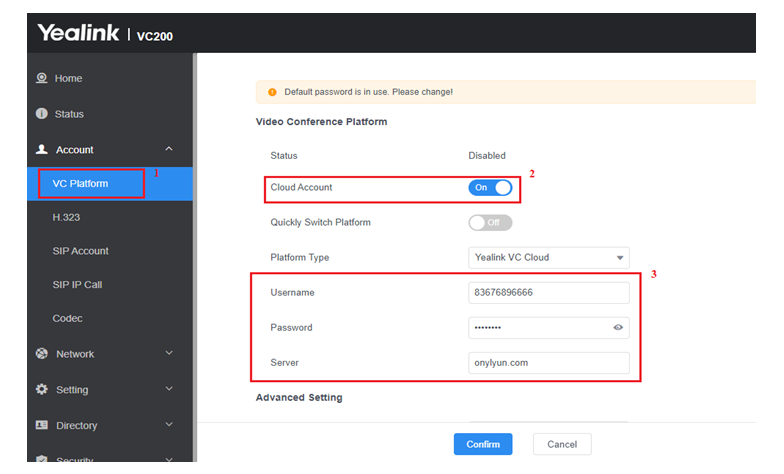Click the Confirm button
The image size is (784, 474).
pos(483,444)
